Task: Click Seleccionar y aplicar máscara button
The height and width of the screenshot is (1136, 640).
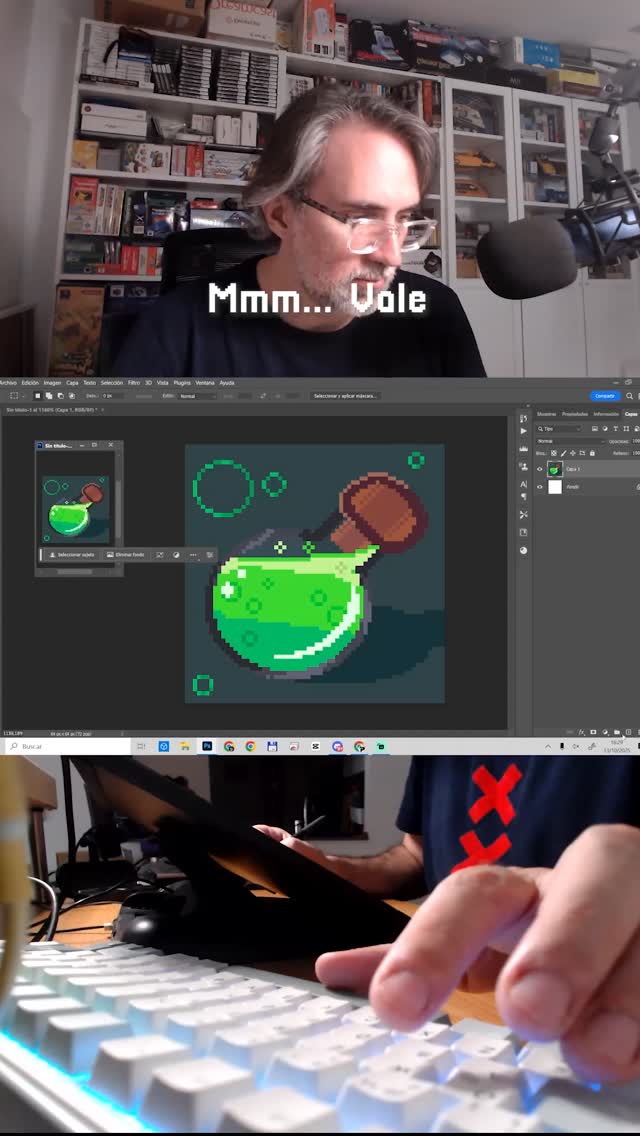Action: (x=346, y=396)
